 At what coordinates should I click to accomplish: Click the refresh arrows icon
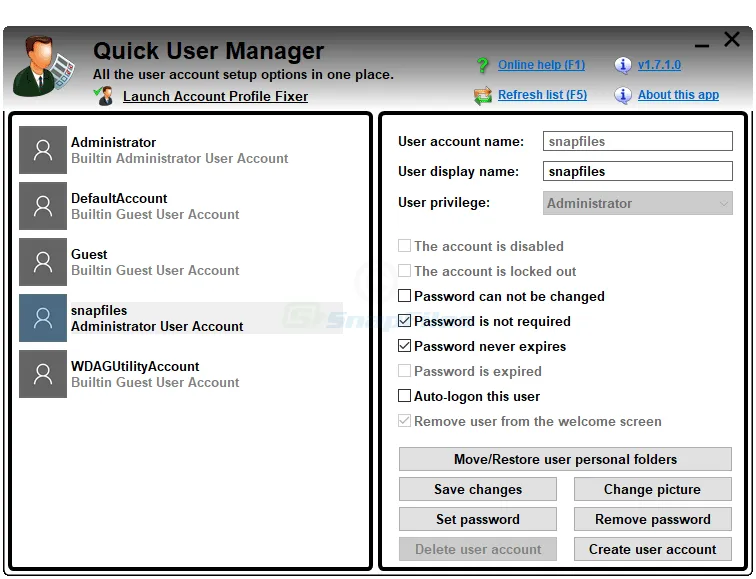[x=483, y=95]
